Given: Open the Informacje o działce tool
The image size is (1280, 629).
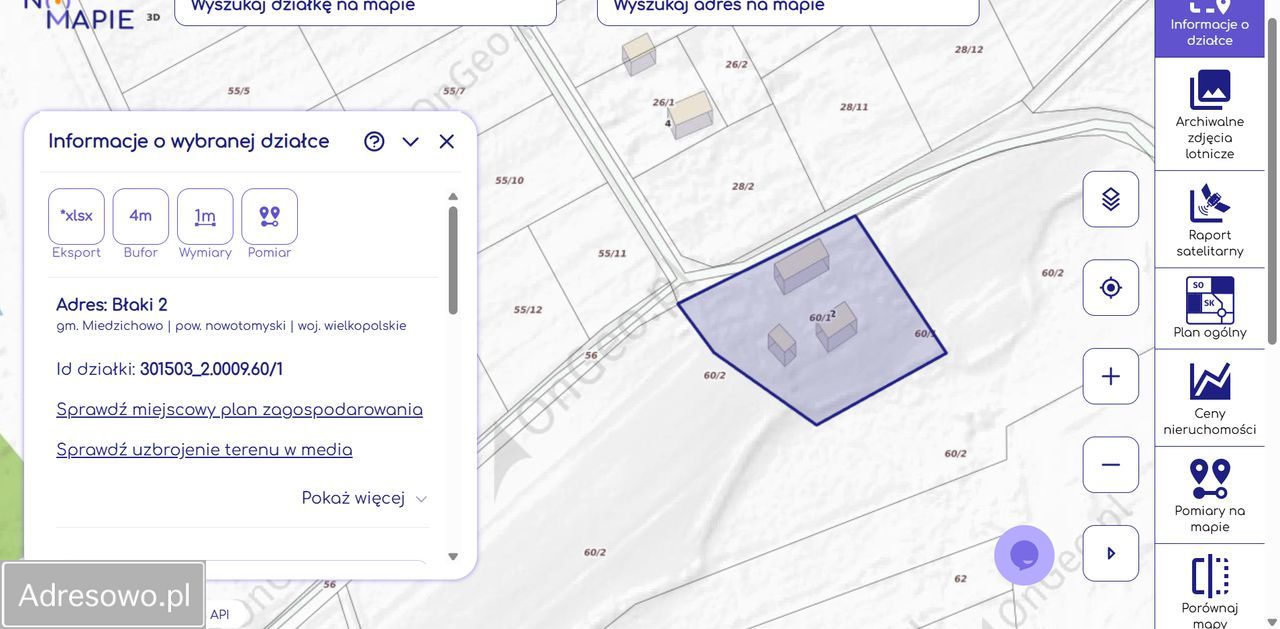Looking at the screenshot, I should (1209, 26).
